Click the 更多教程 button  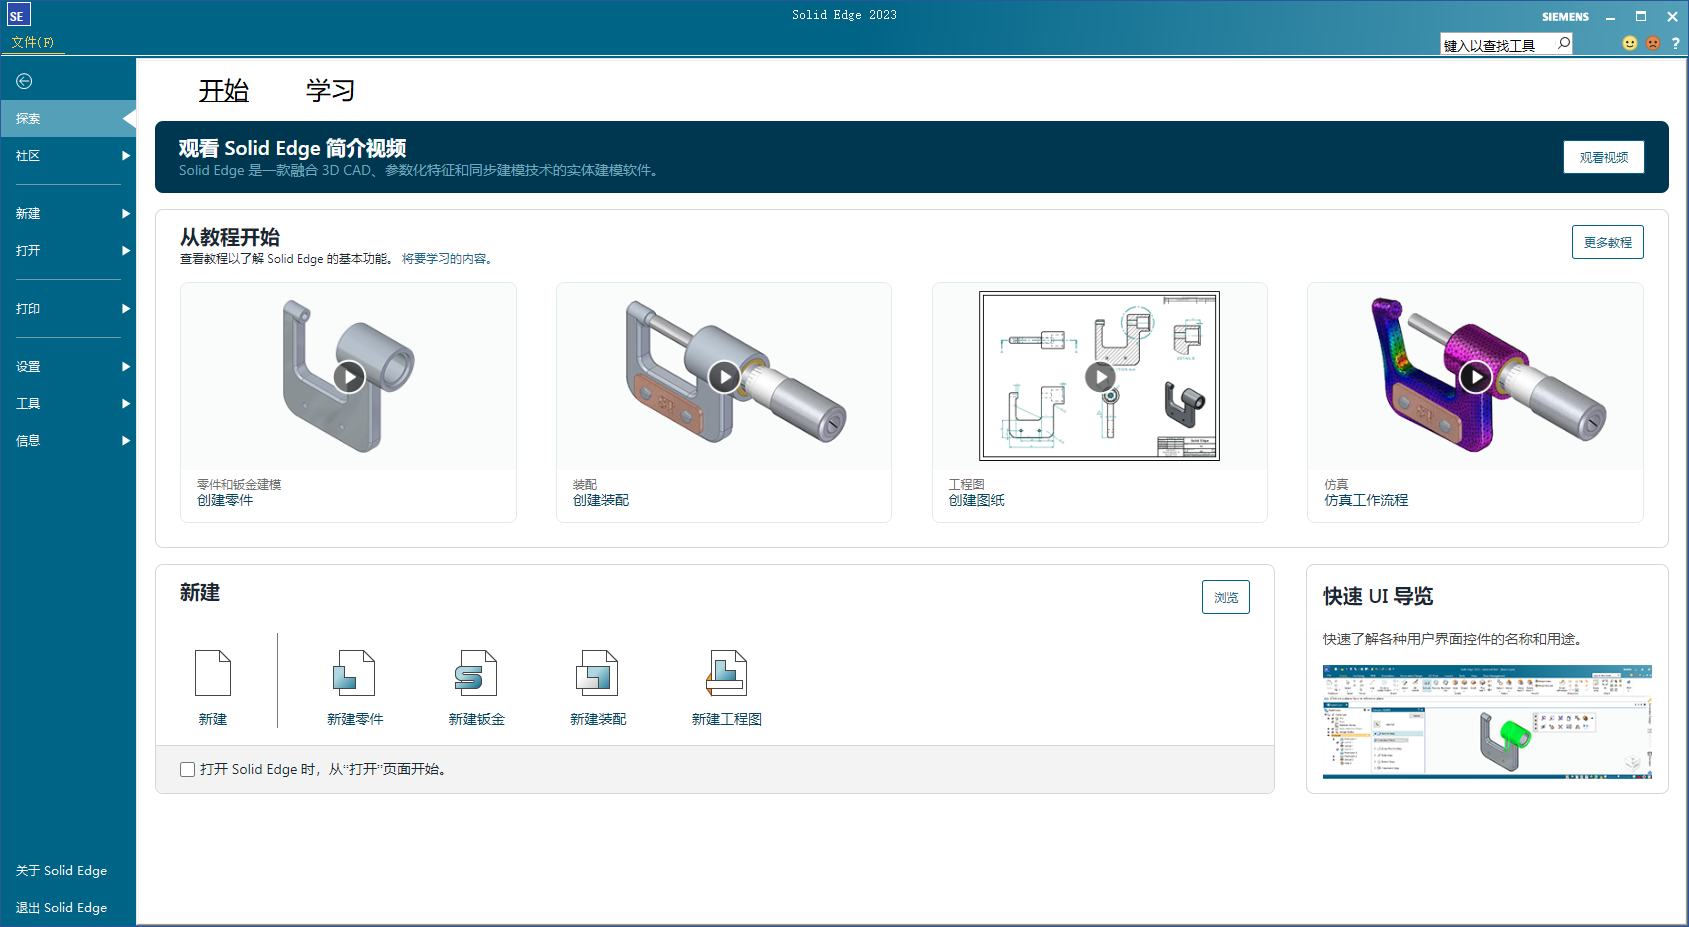[x=1608, y=242]
